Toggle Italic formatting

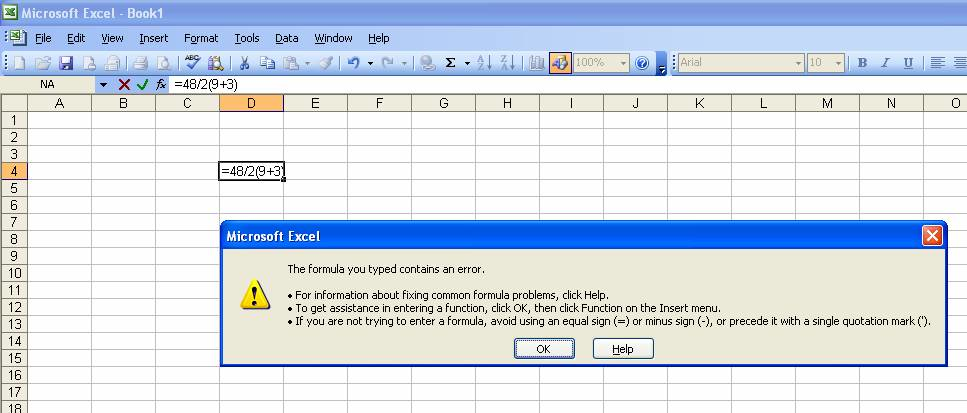[x=885, y=63]
